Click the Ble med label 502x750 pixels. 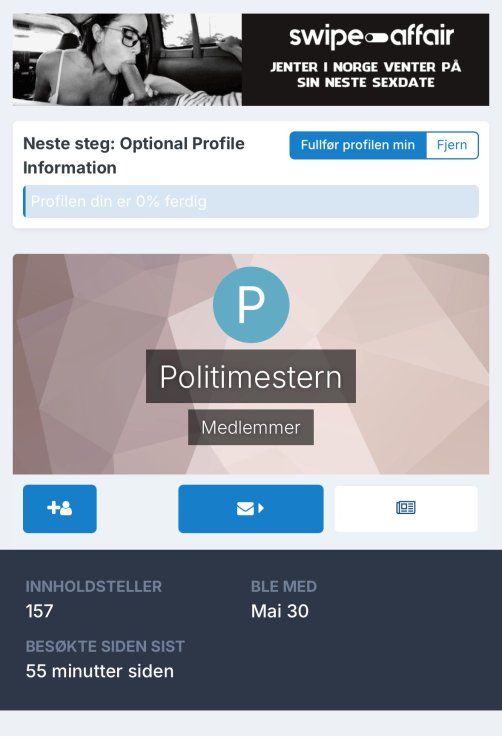coord(284,586)
